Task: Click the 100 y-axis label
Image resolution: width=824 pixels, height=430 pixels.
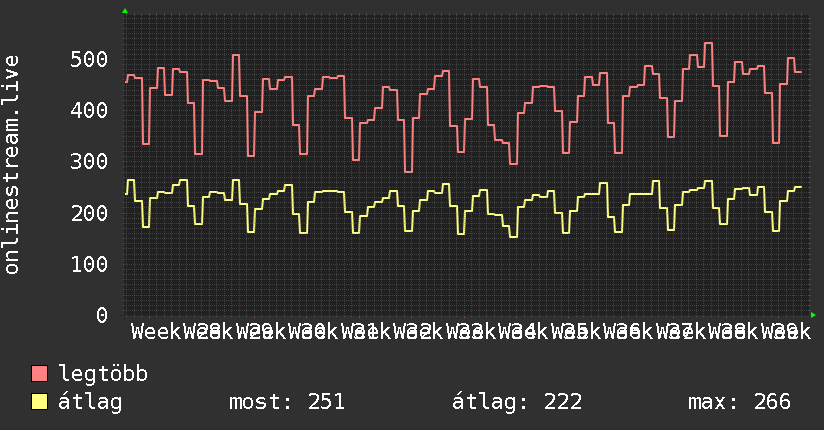Action: tap(89, 264)
